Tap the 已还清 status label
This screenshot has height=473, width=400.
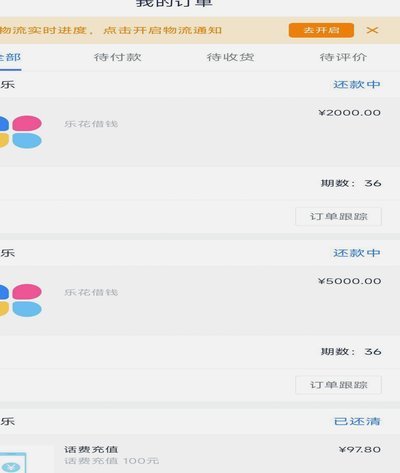click(357, 421)
